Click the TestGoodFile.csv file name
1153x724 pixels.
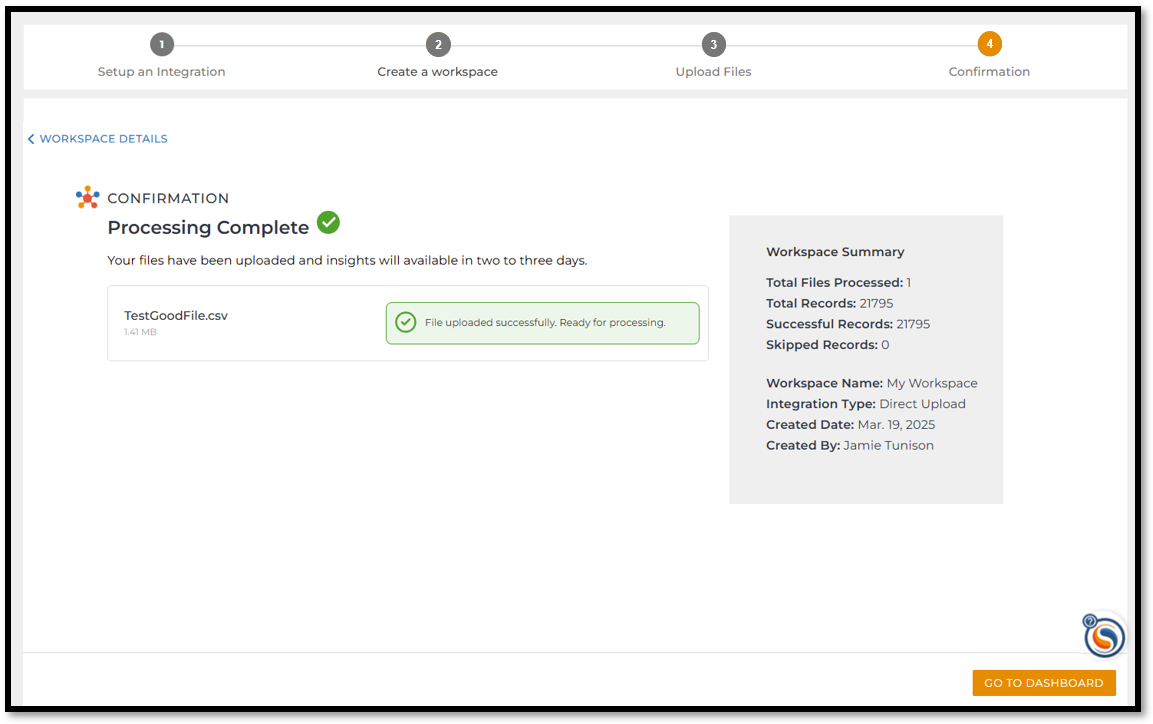point(176,315)
